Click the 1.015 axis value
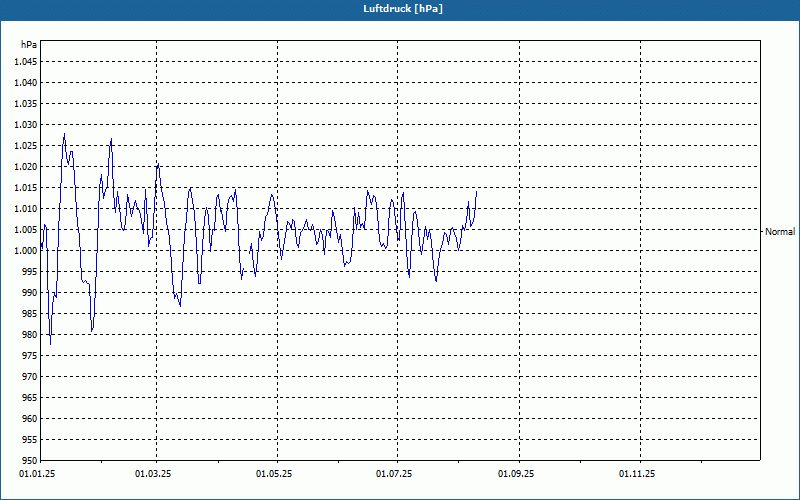This screenshot has height=500, width=800. coord(26,188)
